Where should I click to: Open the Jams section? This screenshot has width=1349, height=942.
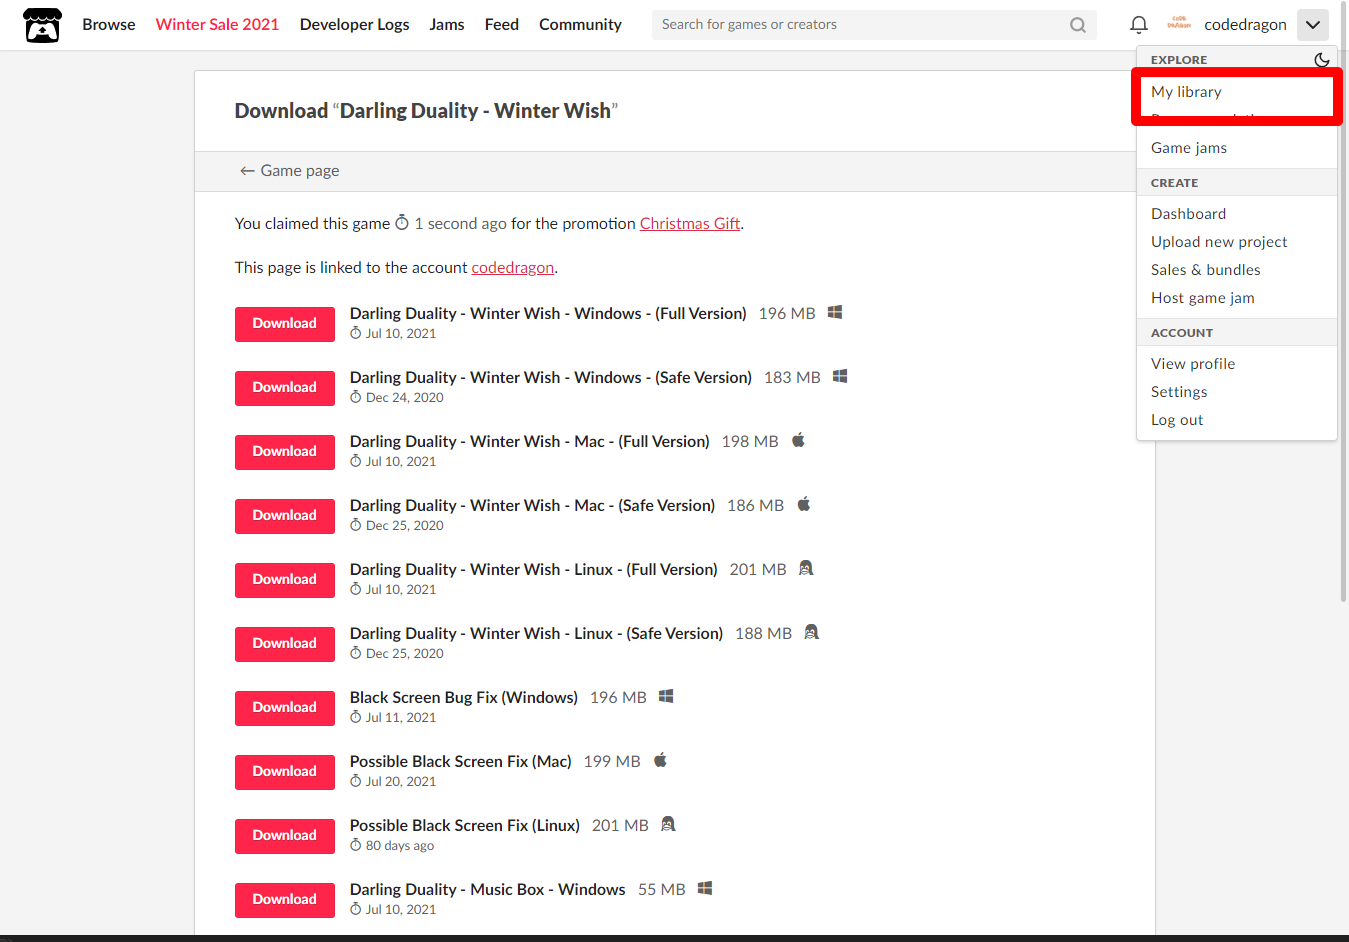pyautogui.click(x=447, y=25)
